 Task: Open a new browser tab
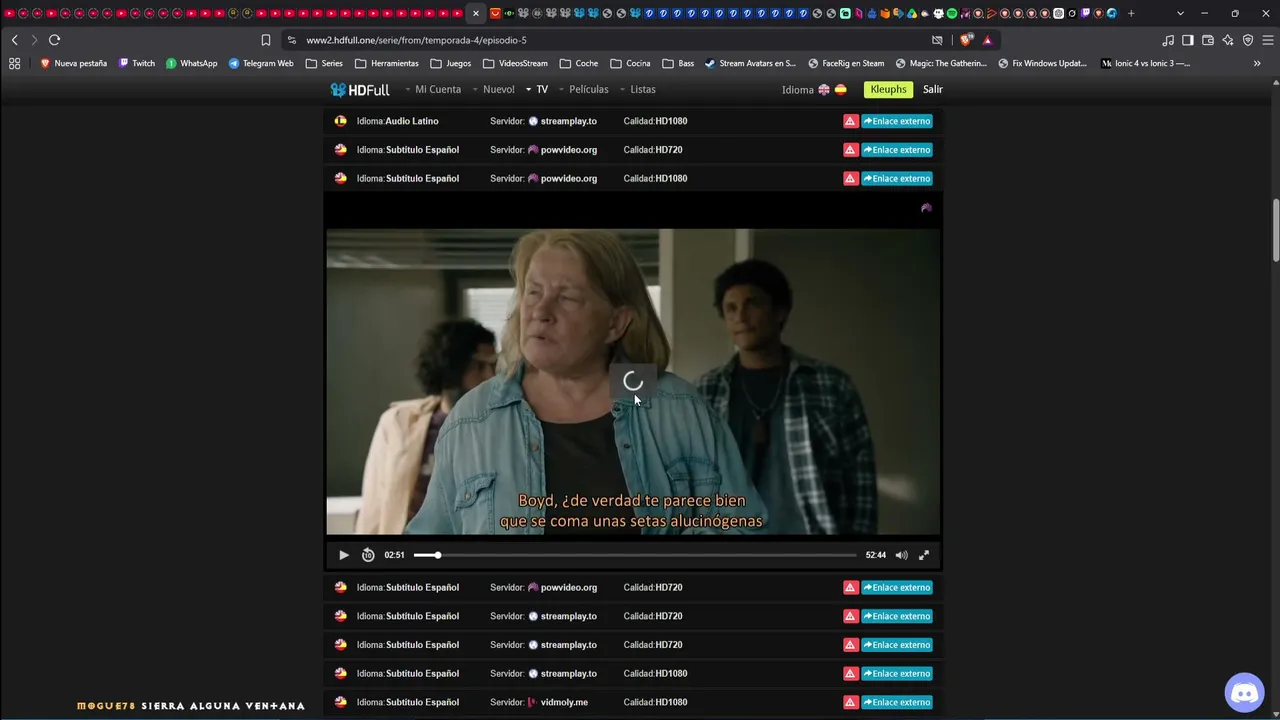pos(1131,13)
